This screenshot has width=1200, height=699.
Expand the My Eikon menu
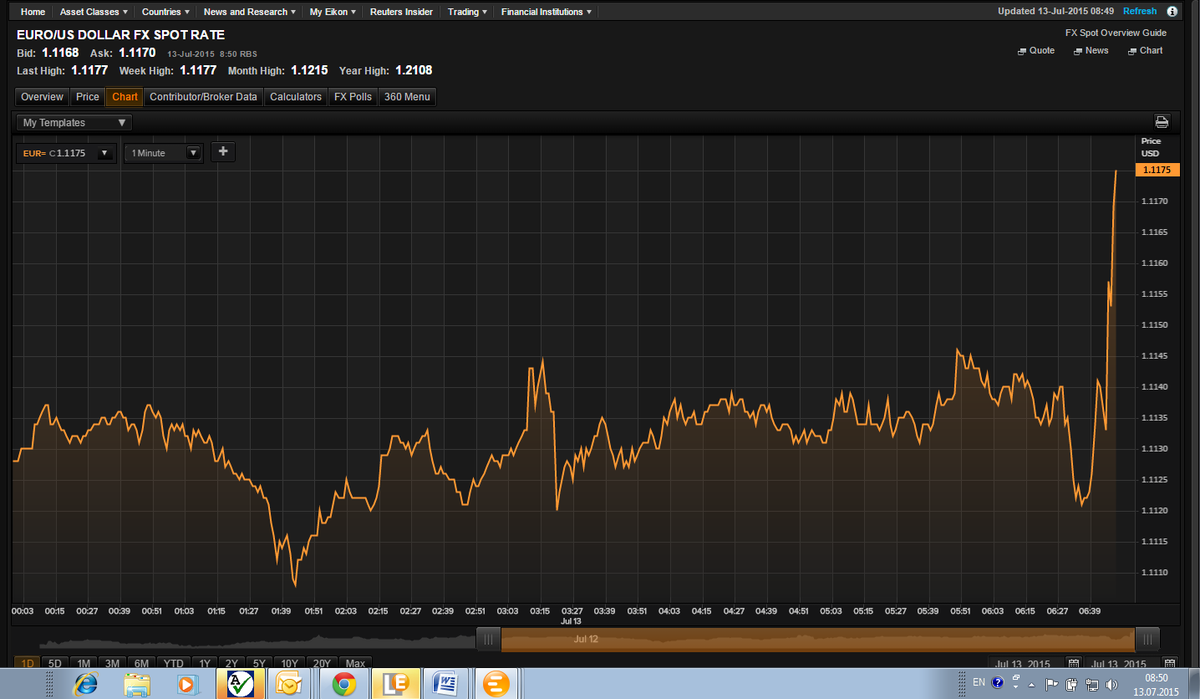coord(332,12)
